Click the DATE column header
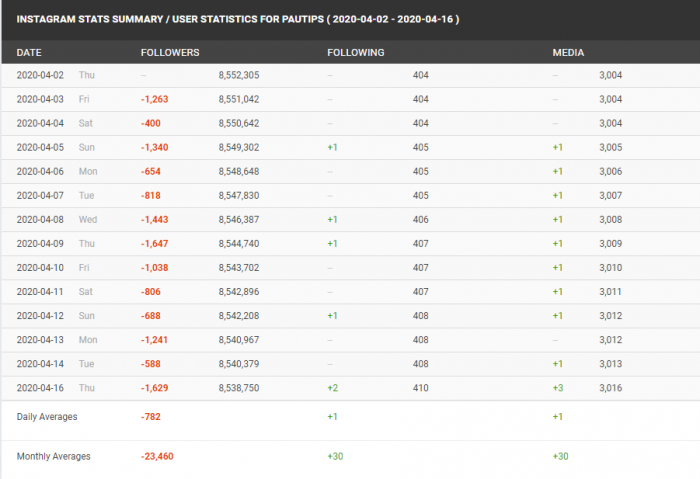 (x=28, y=52)
